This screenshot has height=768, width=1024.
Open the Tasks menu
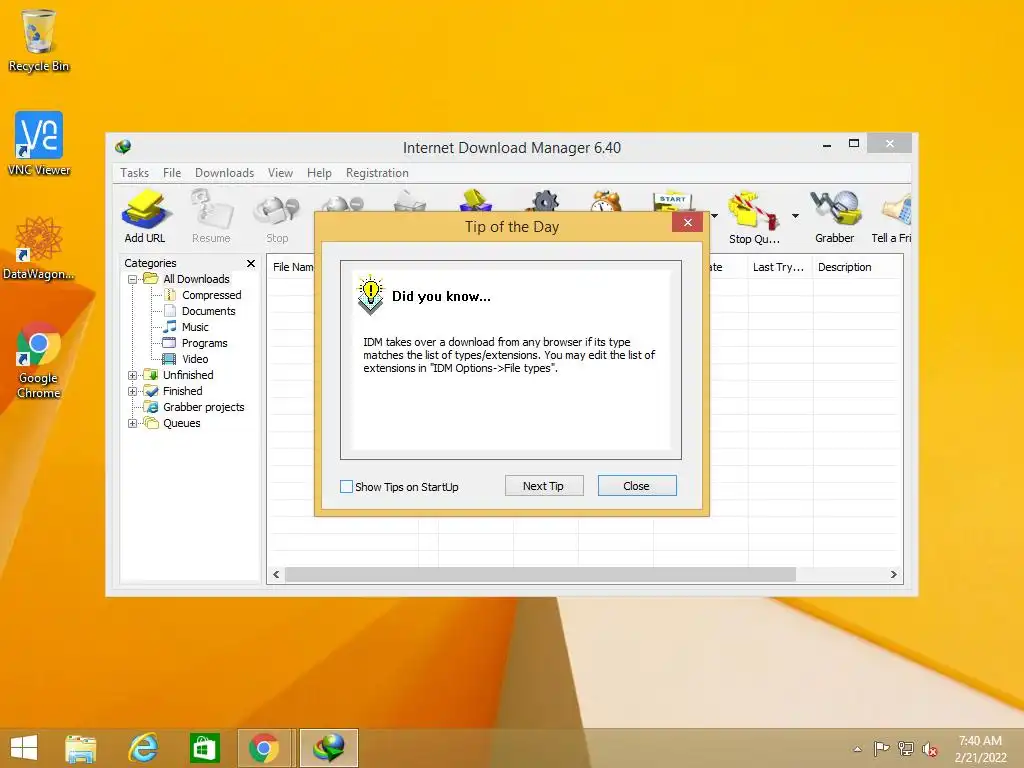[135, 173]
